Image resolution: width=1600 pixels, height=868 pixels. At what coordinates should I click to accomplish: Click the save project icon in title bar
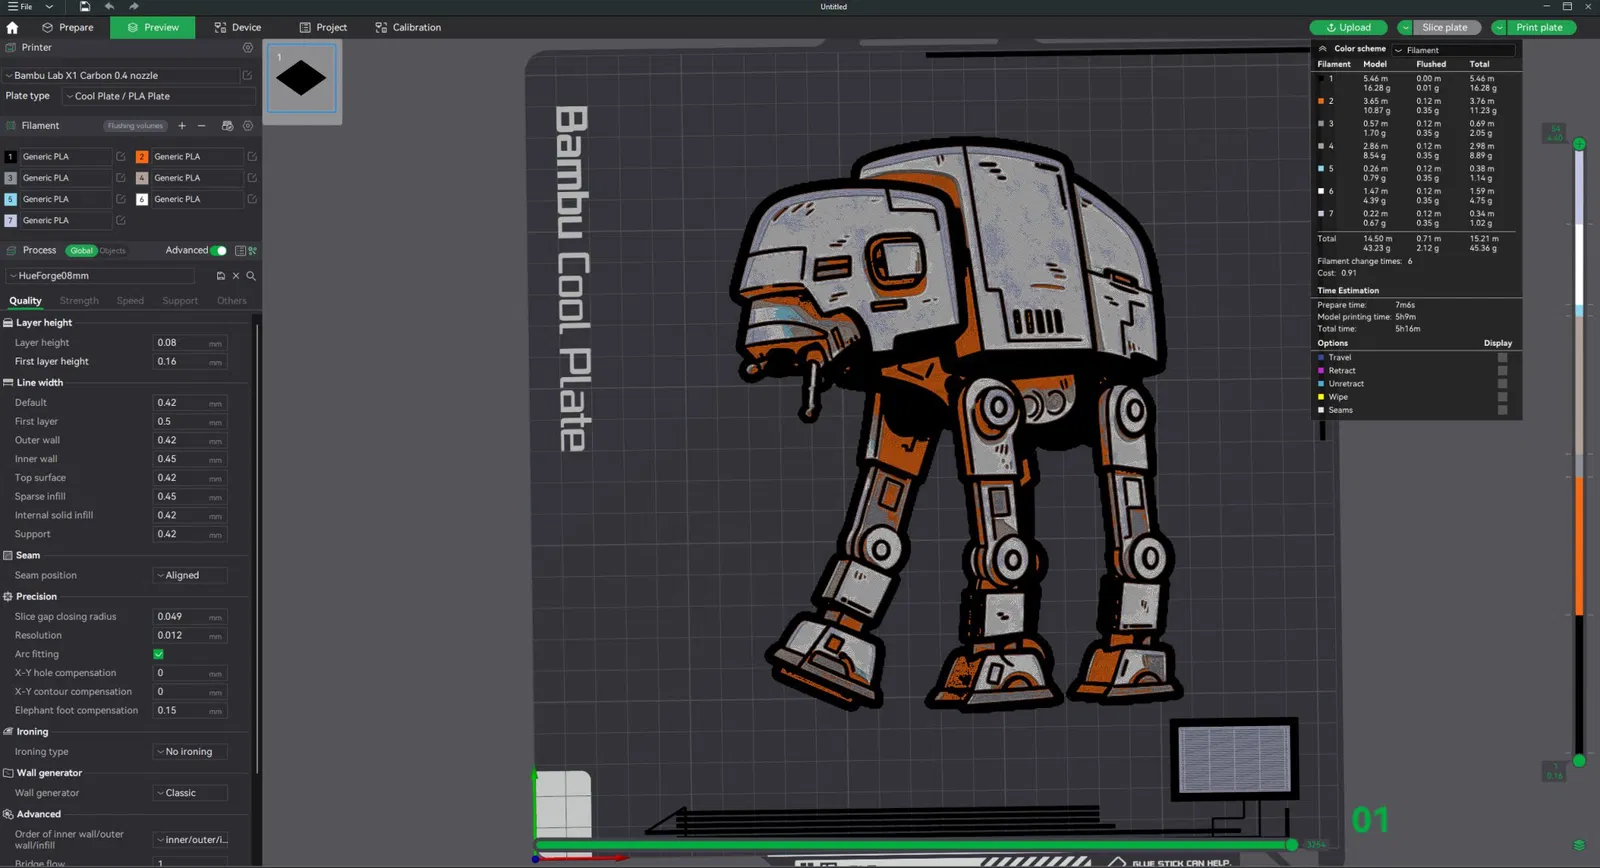(x=85, y=7)
